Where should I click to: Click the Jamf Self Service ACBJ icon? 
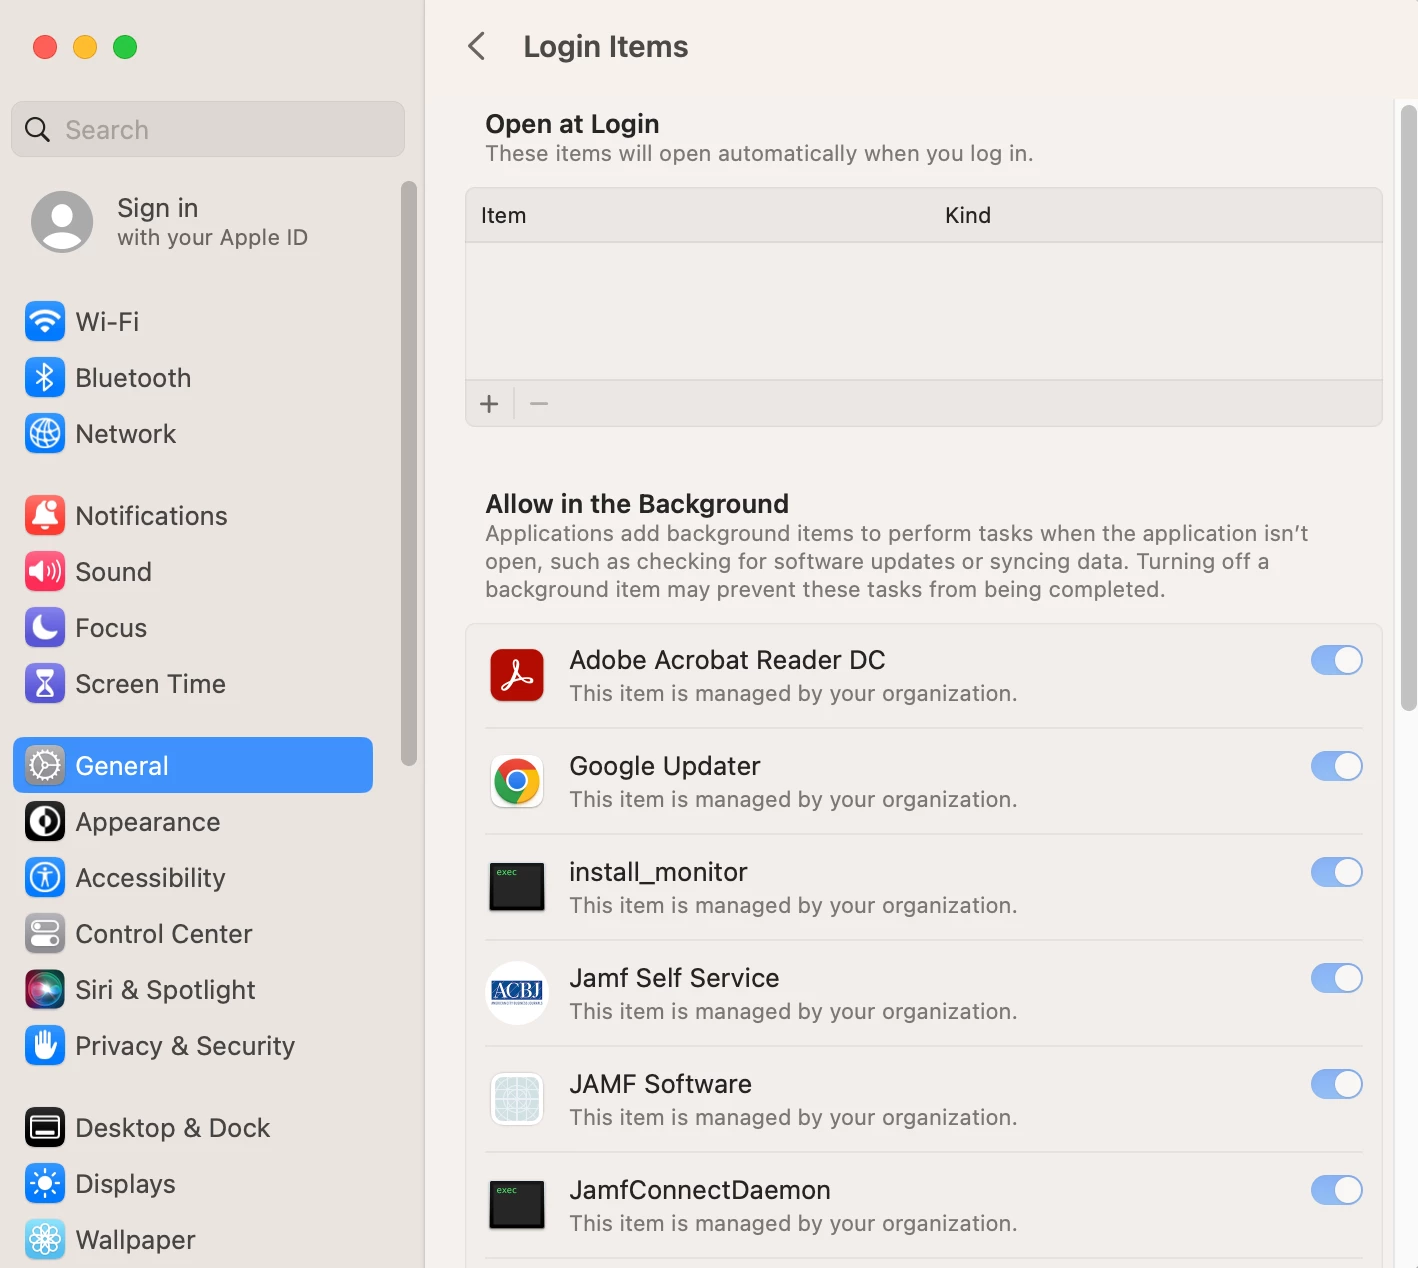(517, 993)
